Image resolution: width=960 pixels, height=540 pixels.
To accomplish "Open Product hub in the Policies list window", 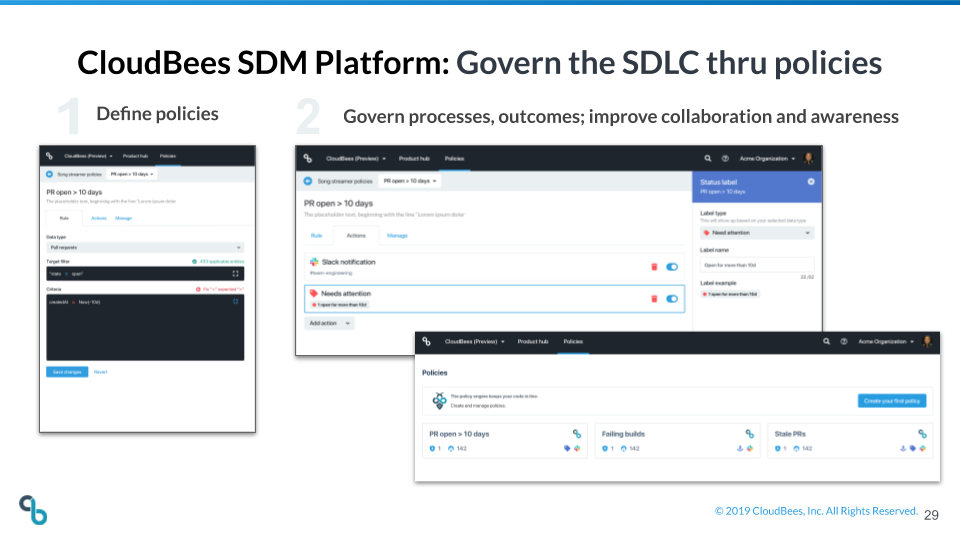I will click(533, 342).
